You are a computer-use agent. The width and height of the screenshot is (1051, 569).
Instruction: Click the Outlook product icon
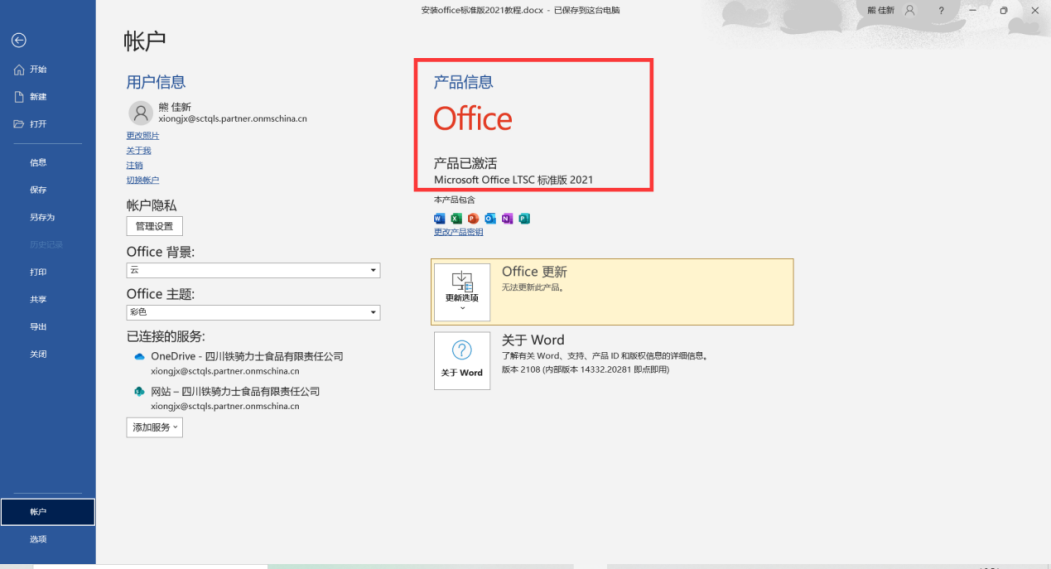tap(491, 218)
